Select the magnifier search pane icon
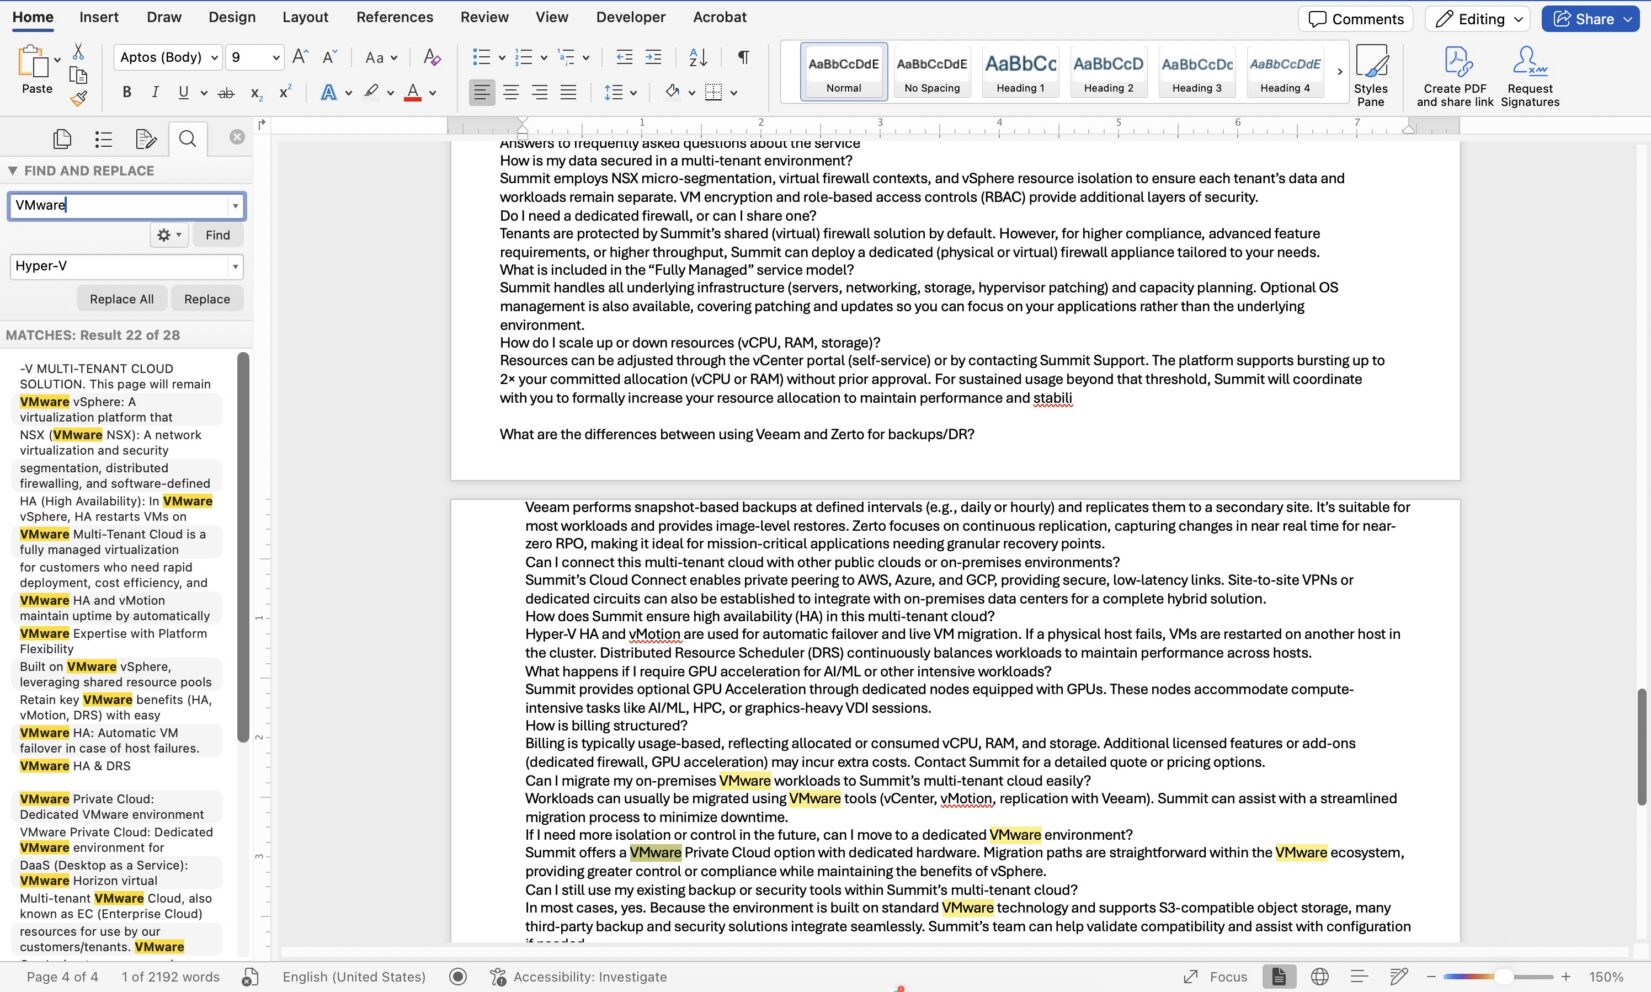1651x992 pixels. [187, 139]
